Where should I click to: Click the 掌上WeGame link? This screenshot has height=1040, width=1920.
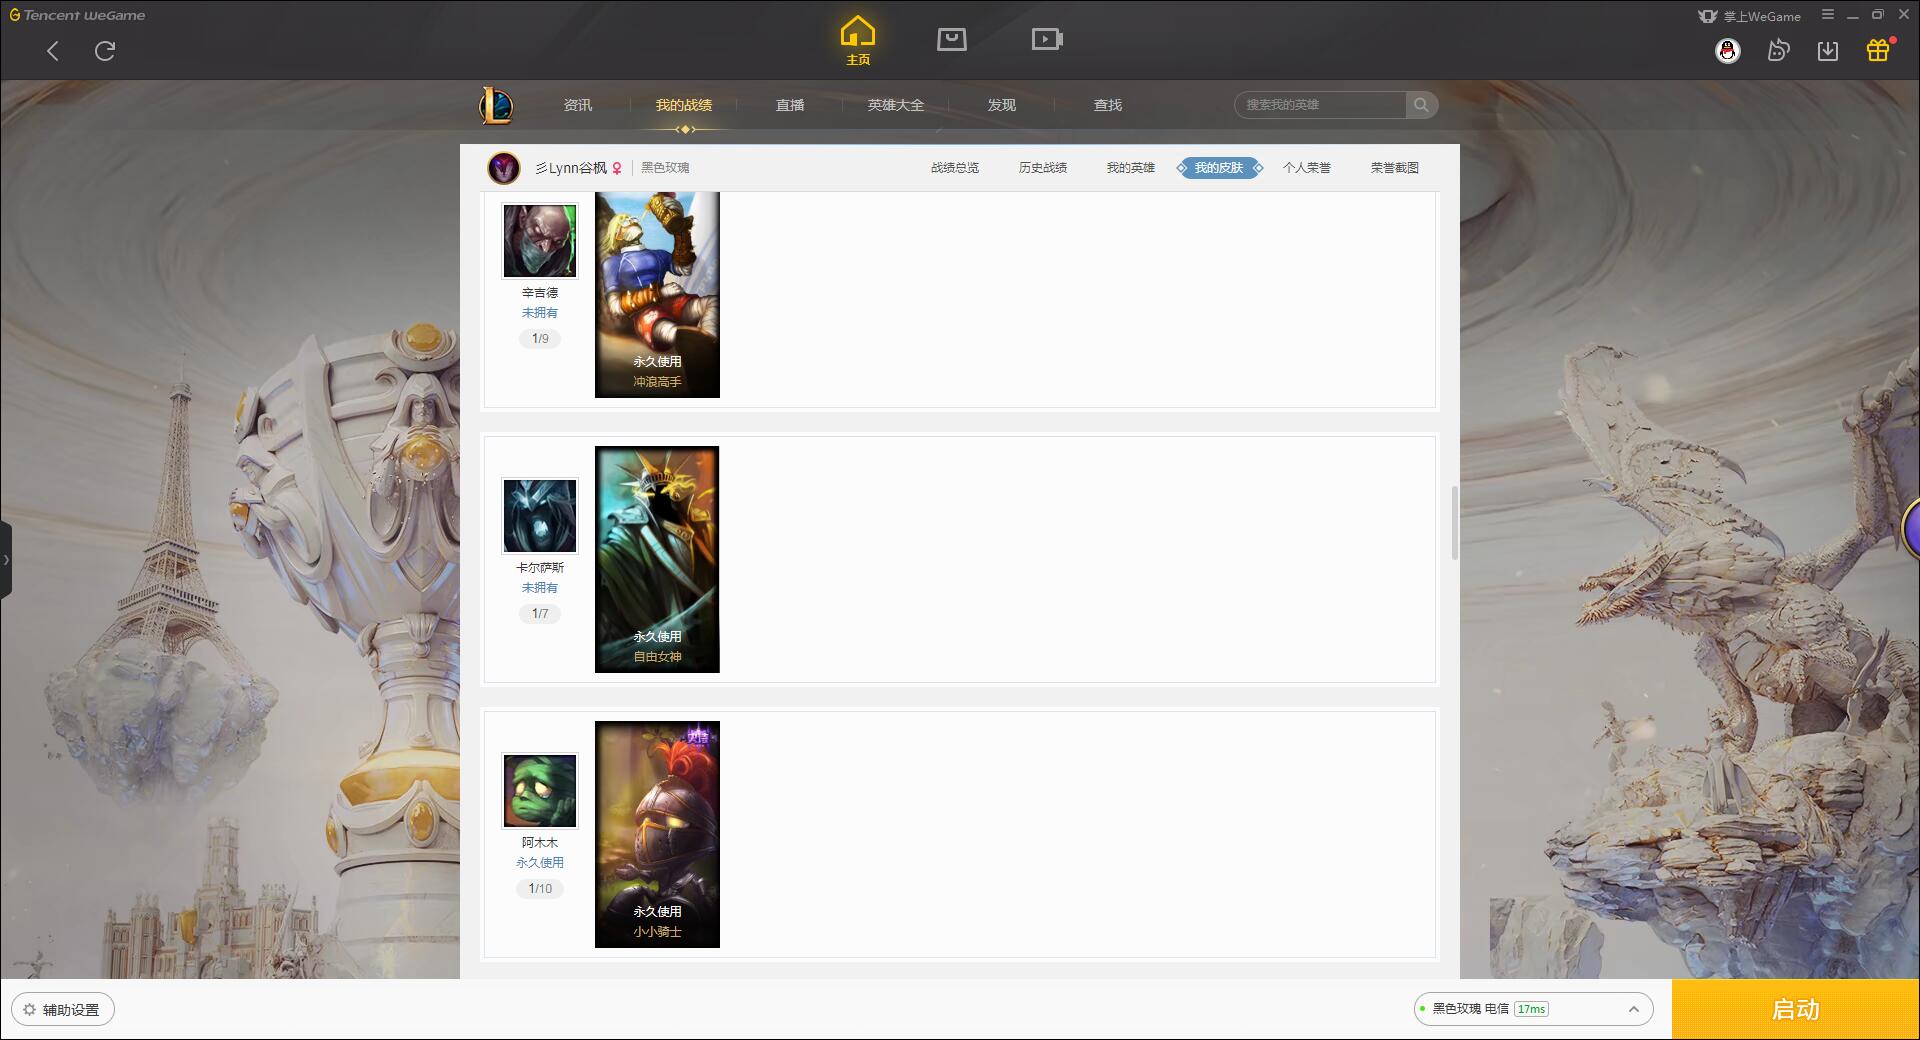(x=1750, y=16)
